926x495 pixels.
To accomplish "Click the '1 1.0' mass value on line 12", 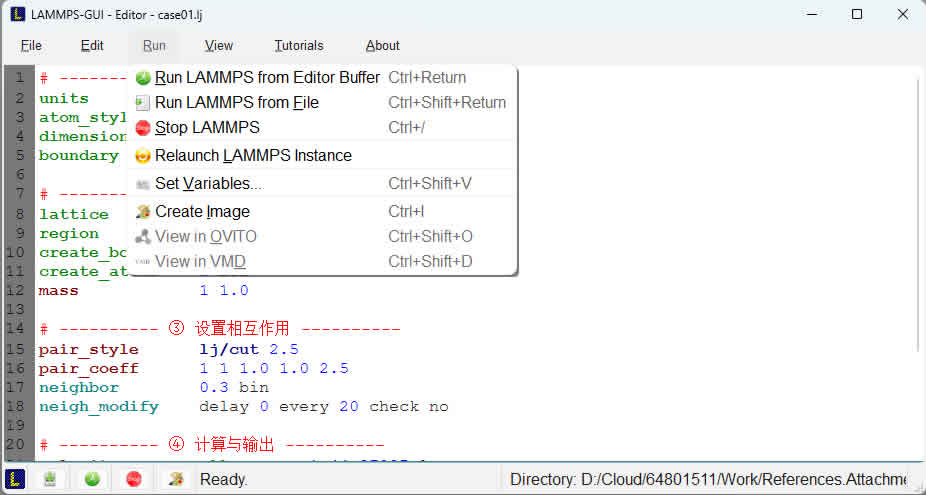I will tap(224, 291).
